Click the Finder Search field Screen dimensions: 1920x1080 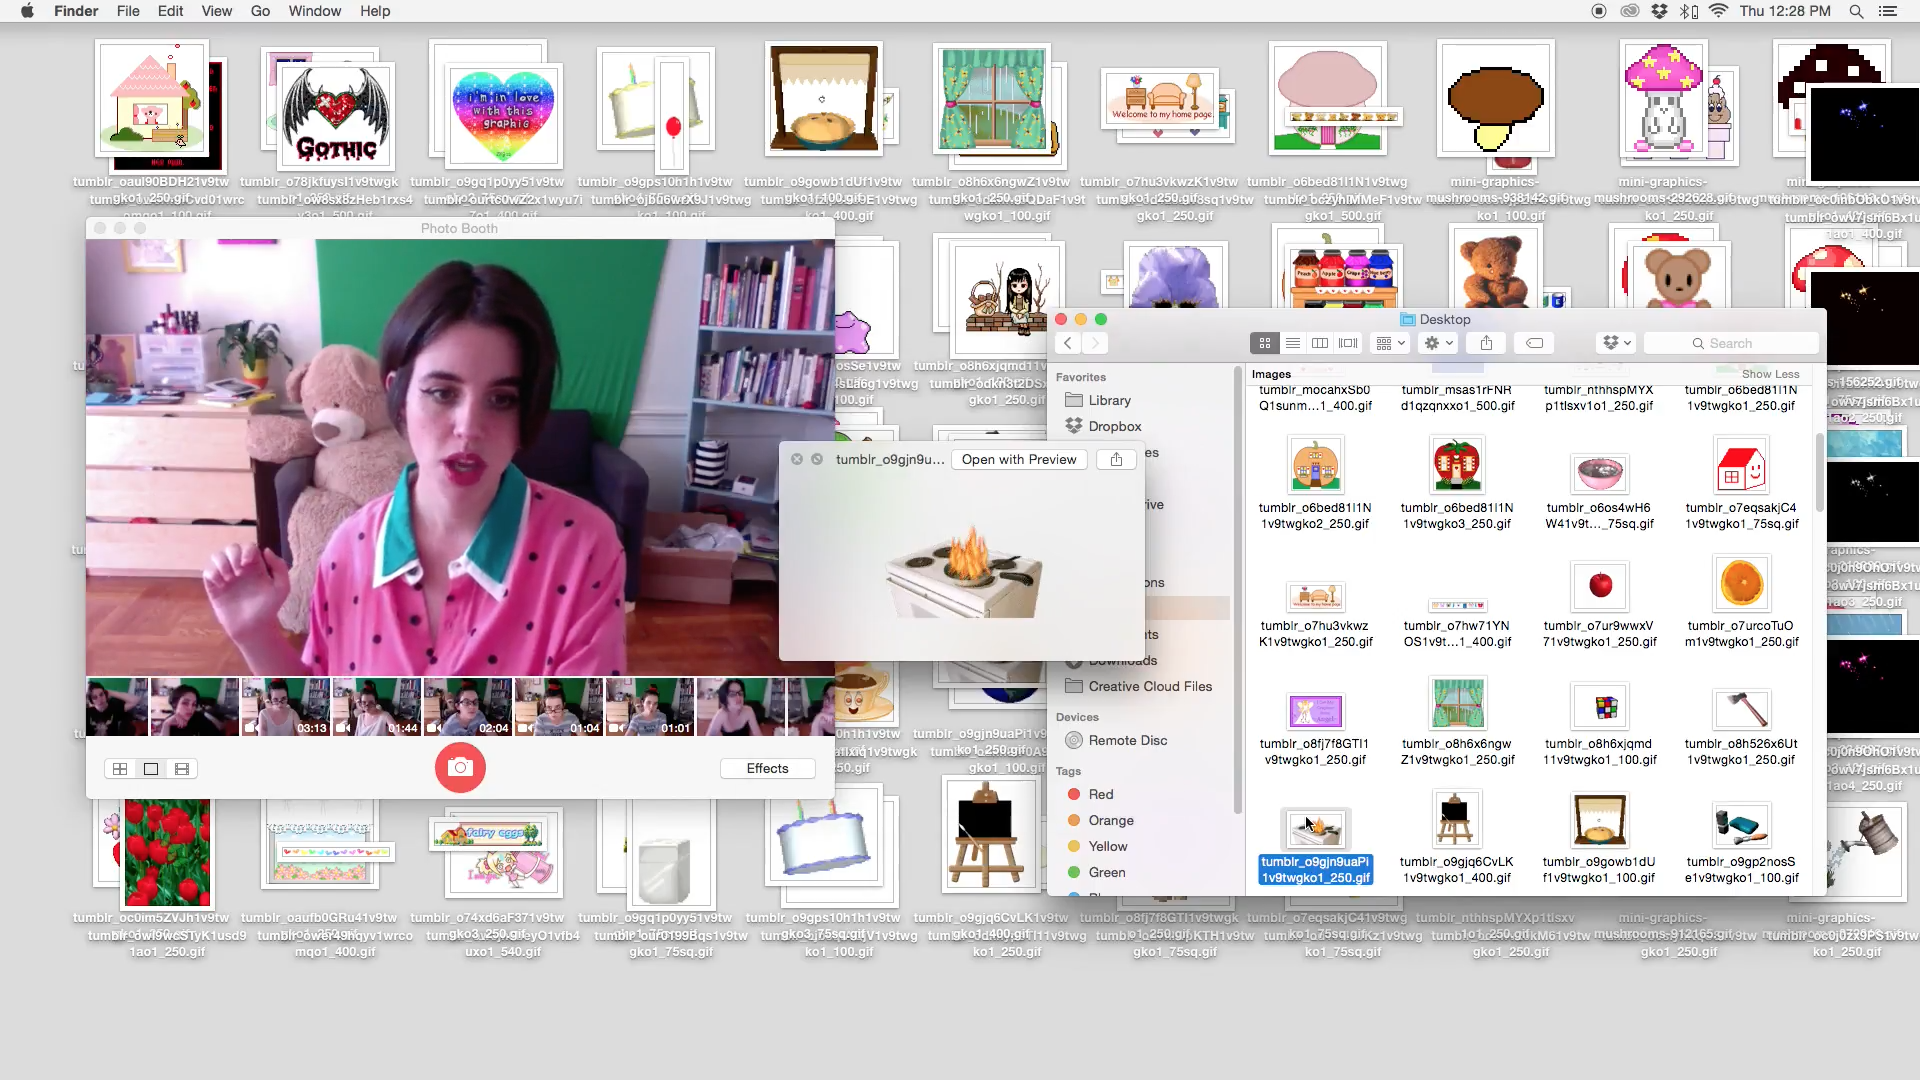point(1730,343)
